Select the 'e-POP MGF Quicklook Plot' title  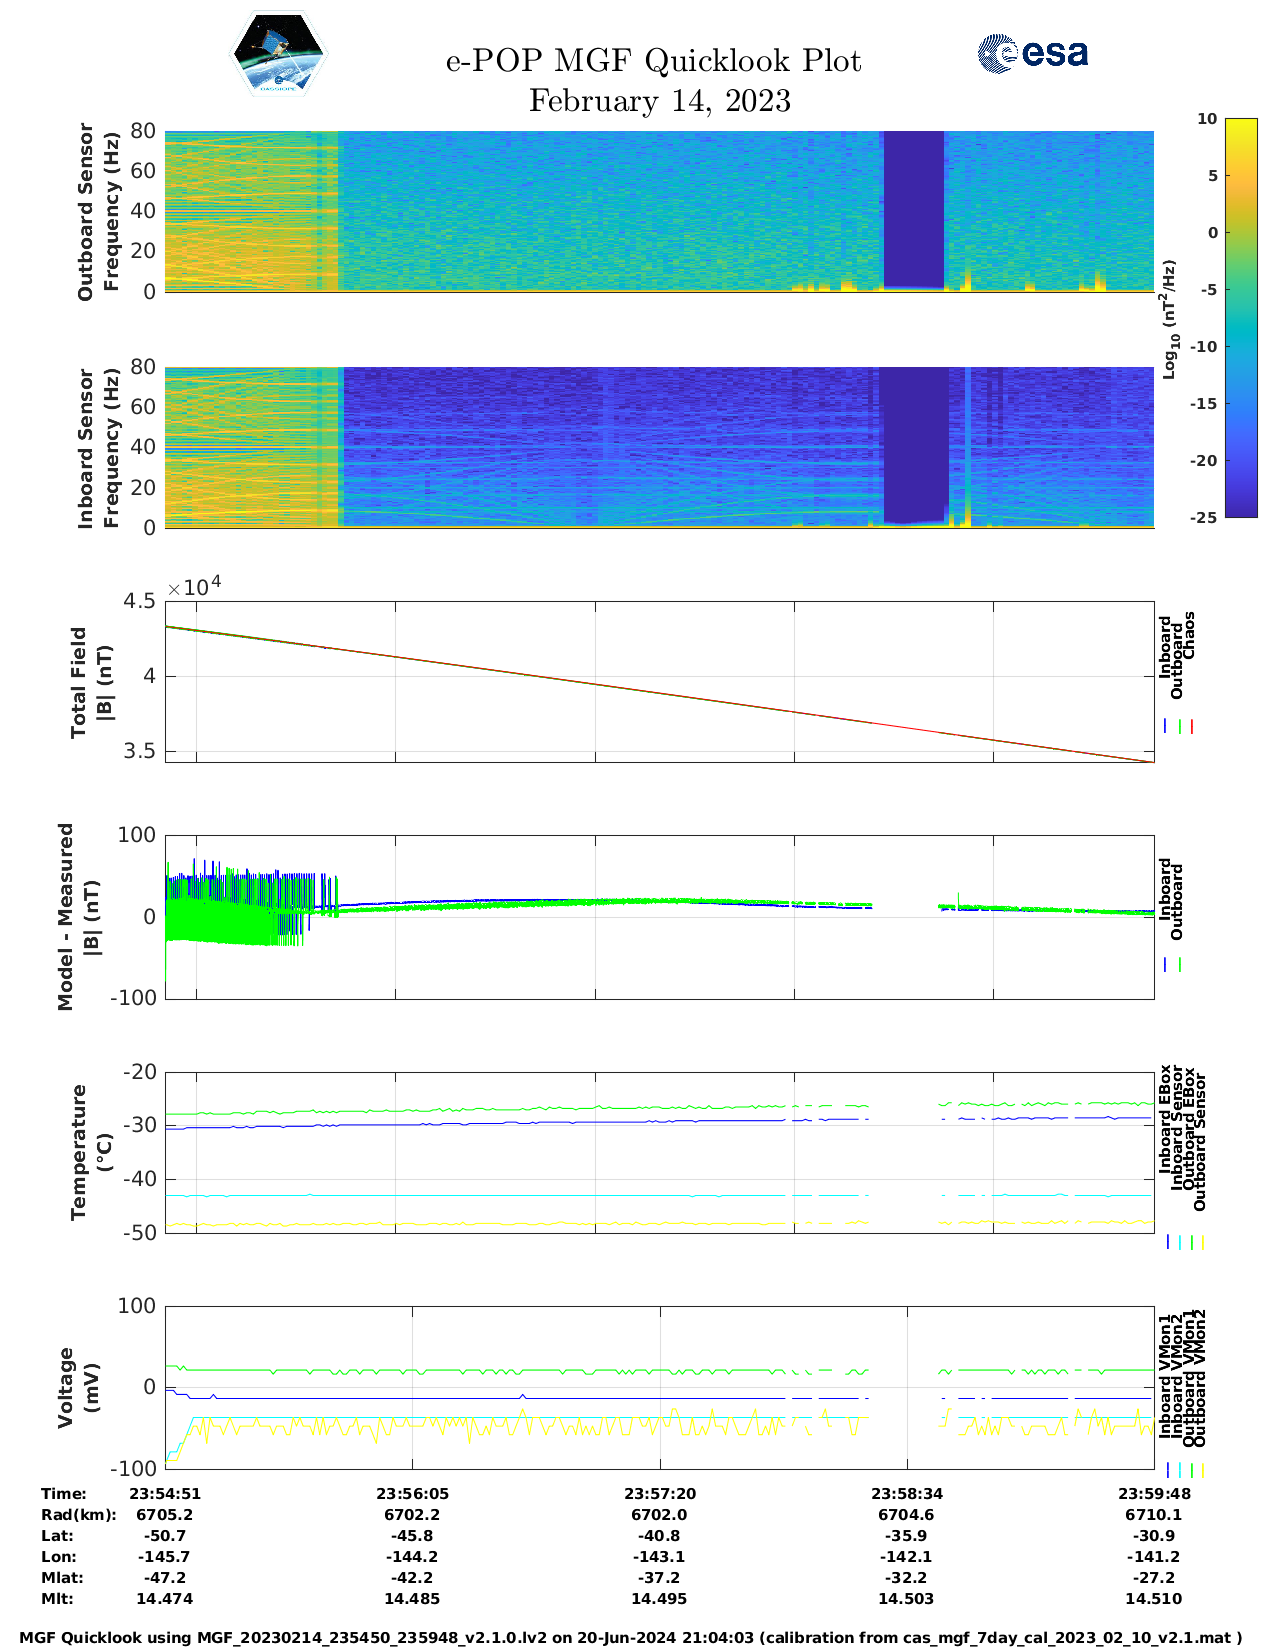(653, 61)
